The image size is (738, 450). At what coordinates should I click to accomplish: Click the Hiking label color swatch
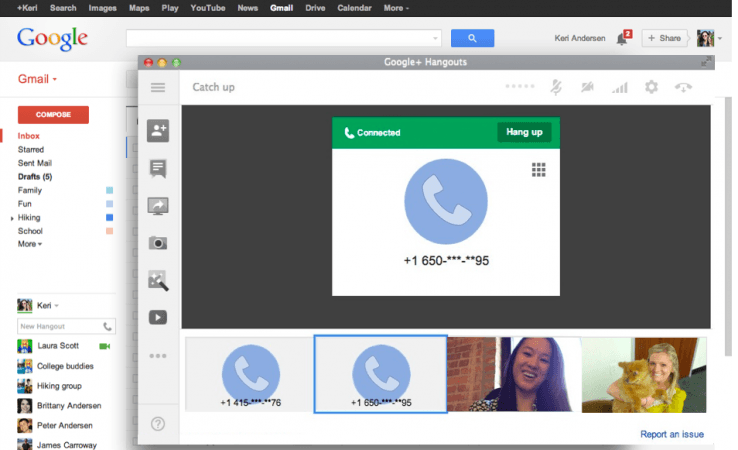point(109,217)
